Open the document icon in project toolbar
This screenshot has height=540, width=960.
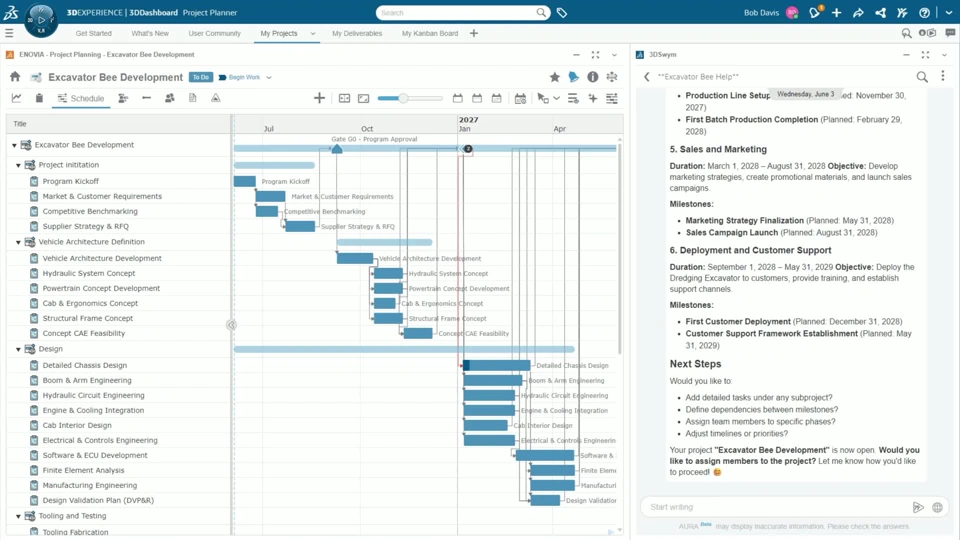[x=193, y=98]
